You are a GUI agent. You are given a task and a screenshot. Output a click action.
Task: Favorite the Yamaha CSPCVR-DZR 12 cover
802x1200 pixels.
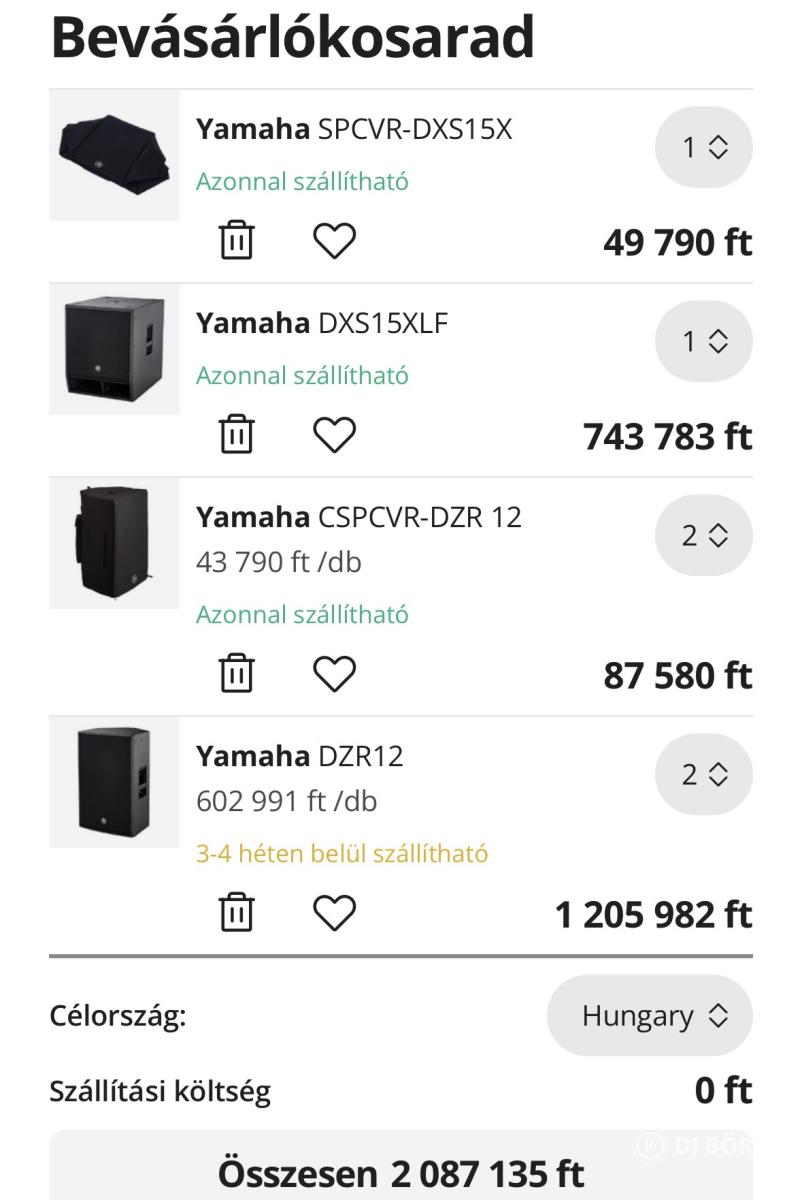coord(334,674)
